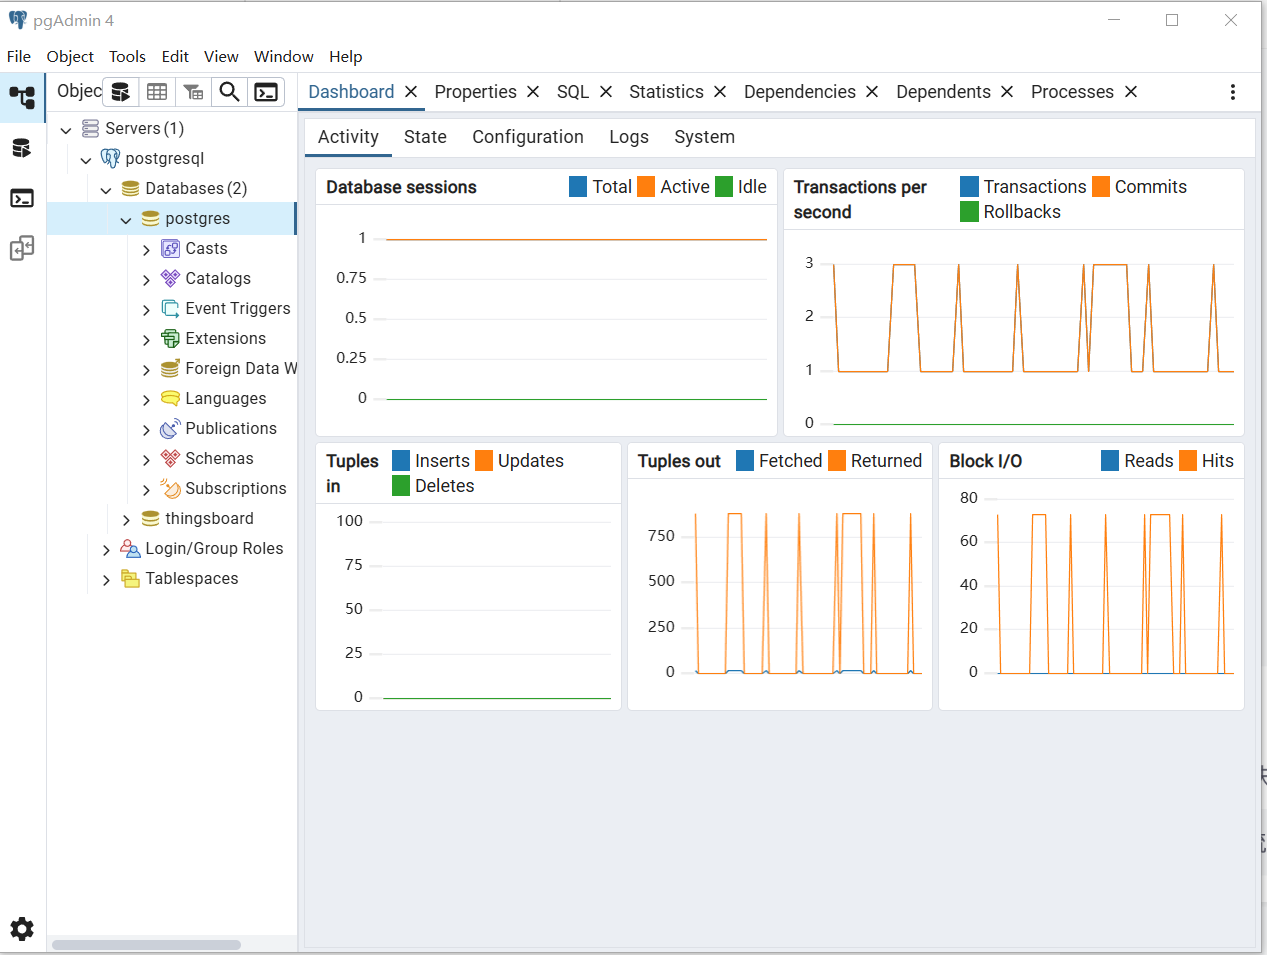This screenshot has width=1267, height=955.
Task: Click the green Deletes legend swatch
Action: coord(401,486)
